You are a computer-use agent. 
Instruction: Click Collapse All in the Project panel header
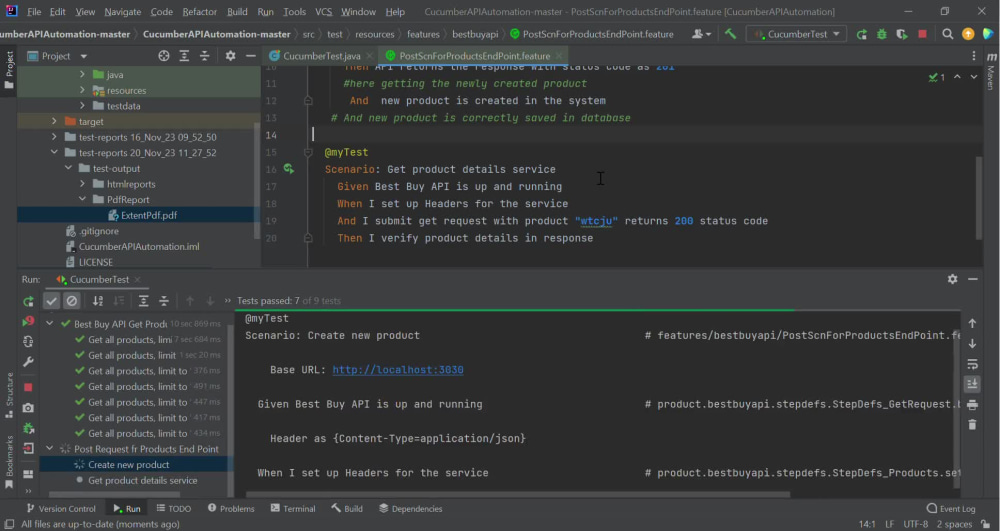pyautogui.click(x=205, y=56)
